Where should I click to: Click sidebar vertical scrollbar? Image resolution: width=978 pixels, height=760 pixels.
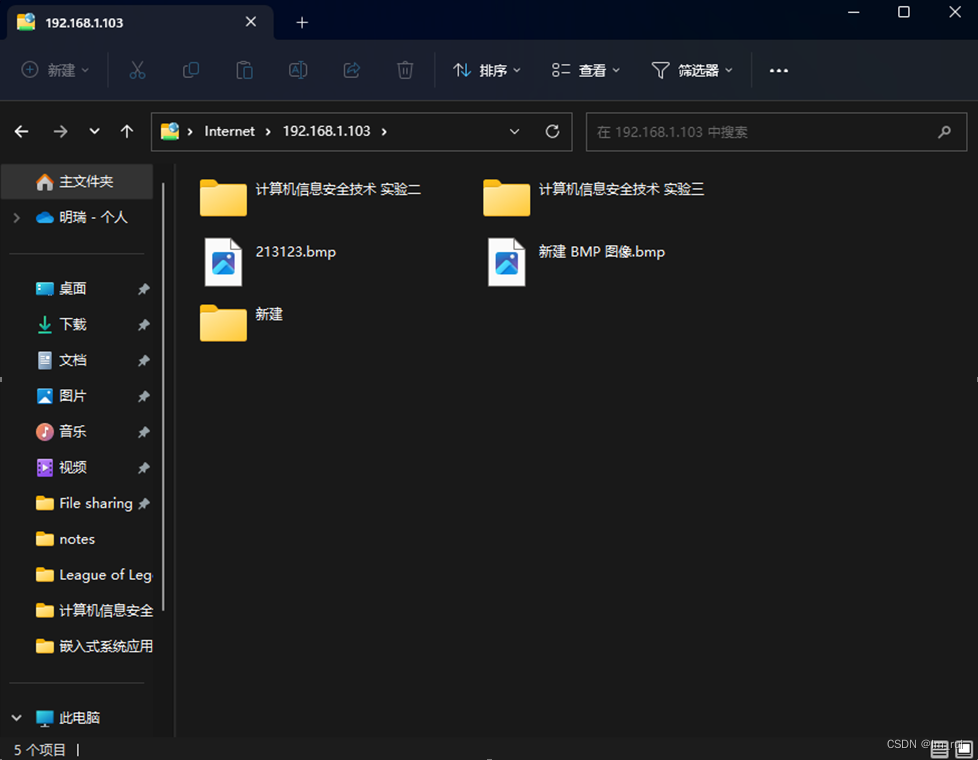click(x=163, y=396)
